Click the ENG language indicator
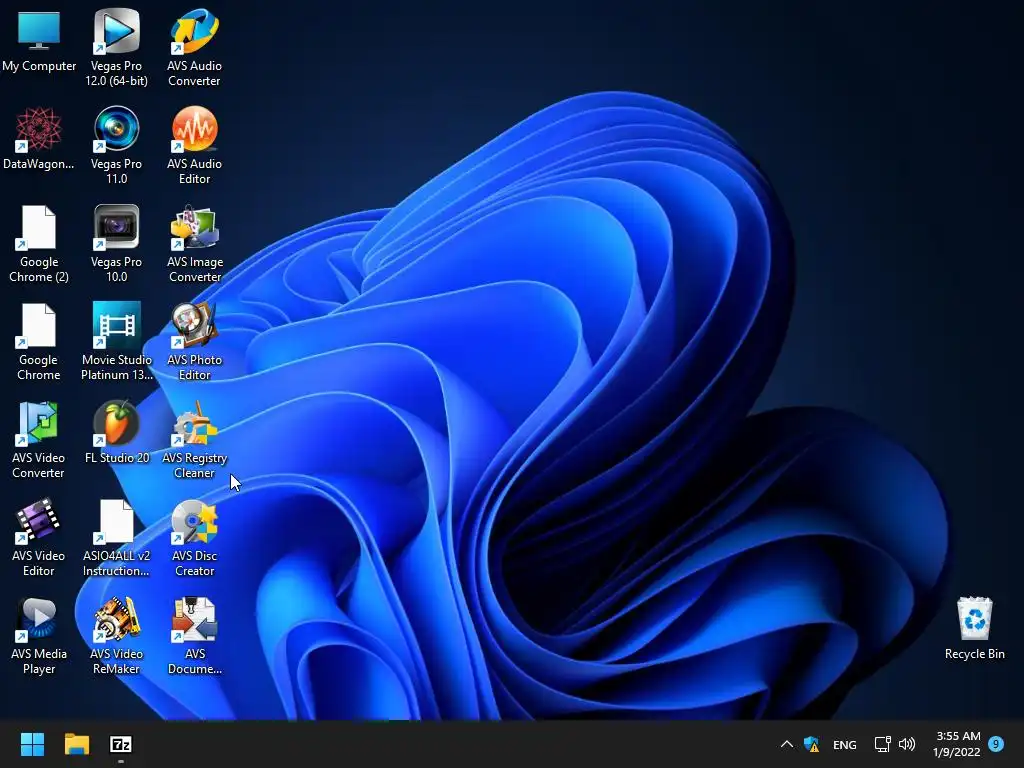Image resolution: width=1024 pixels, height=768 pixels. 844,744
